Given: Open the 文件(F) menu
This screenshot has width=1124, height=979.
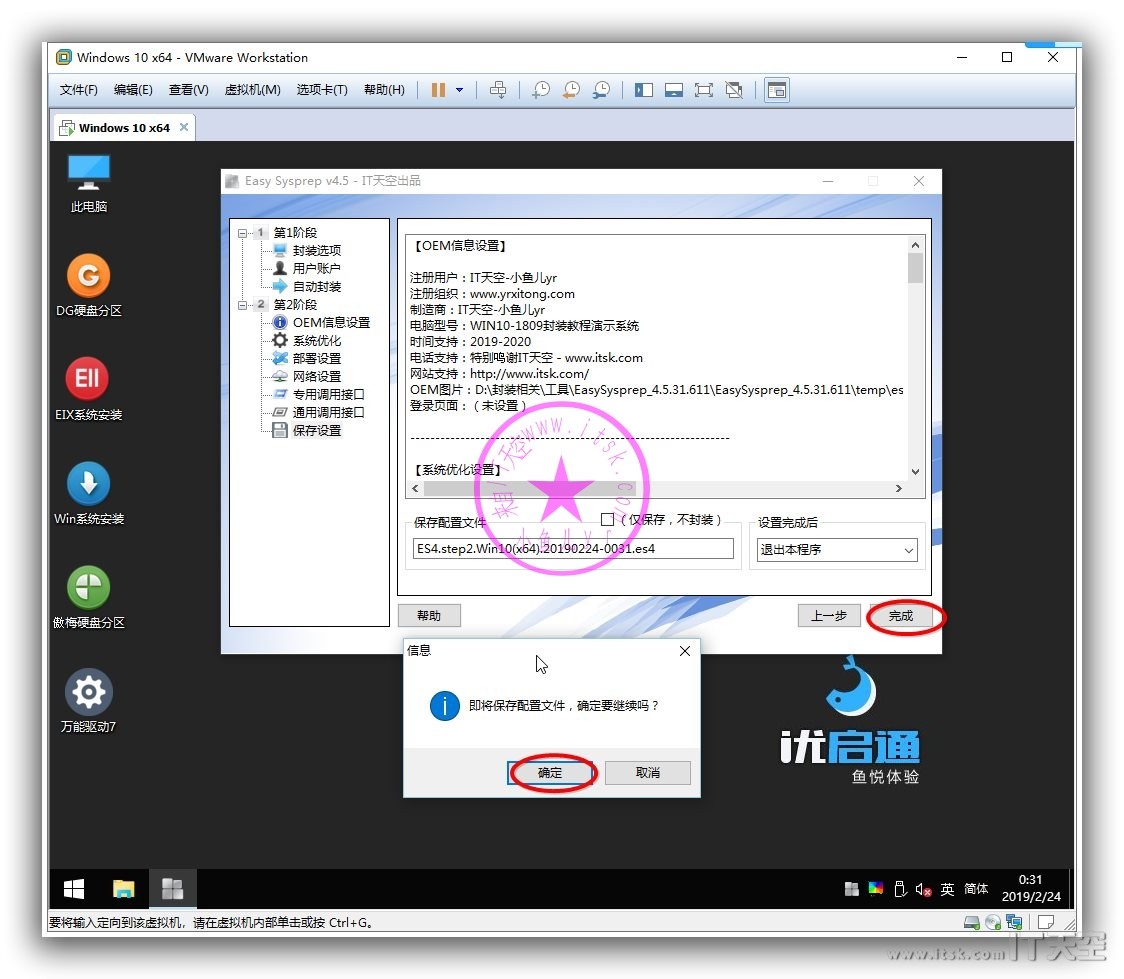Looking at the screenshot, I should tap(78, 90).
